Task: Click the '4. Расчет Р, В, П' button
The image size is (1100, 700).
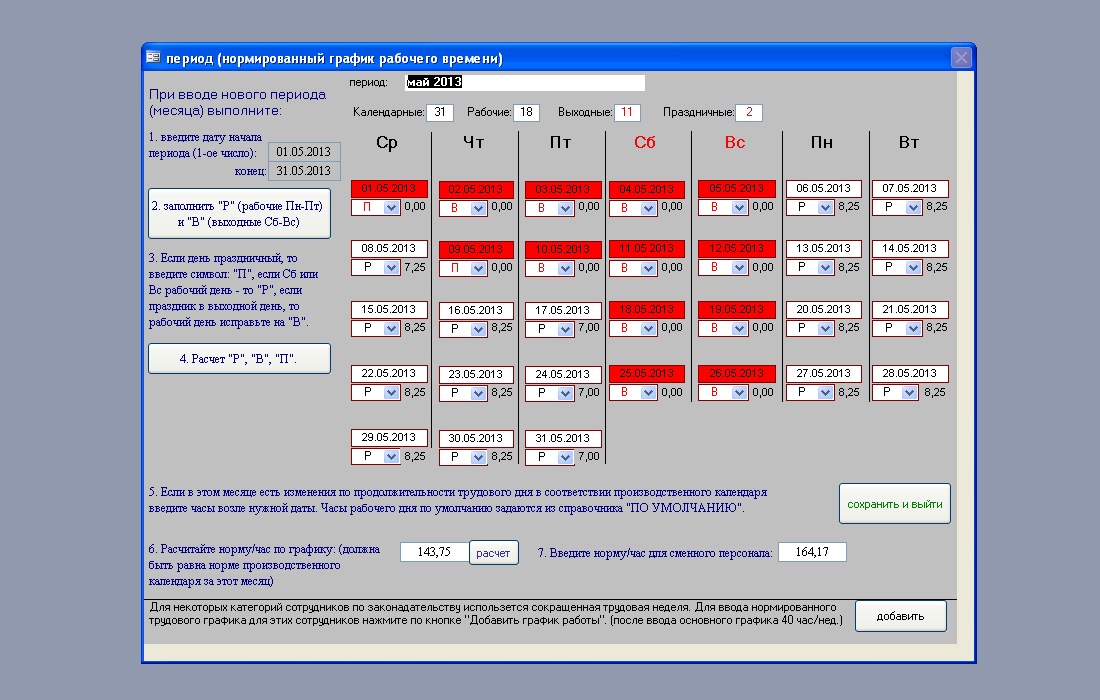Action: [x=239, y=358]
